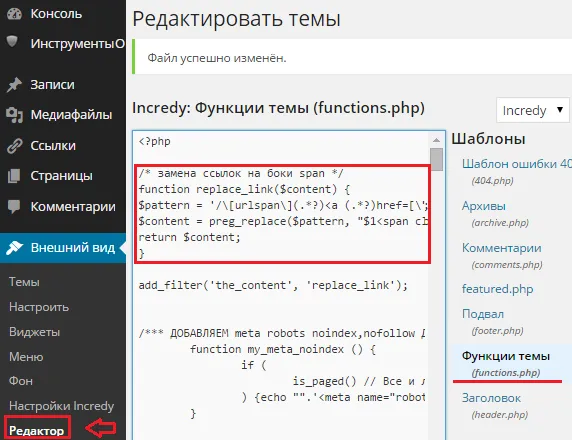Image resolution: width=572 pixels, height=440 pixels.
Task: Click the code editor scrollbar thumb
Action: pyautogui.click(x=436, y=159)
